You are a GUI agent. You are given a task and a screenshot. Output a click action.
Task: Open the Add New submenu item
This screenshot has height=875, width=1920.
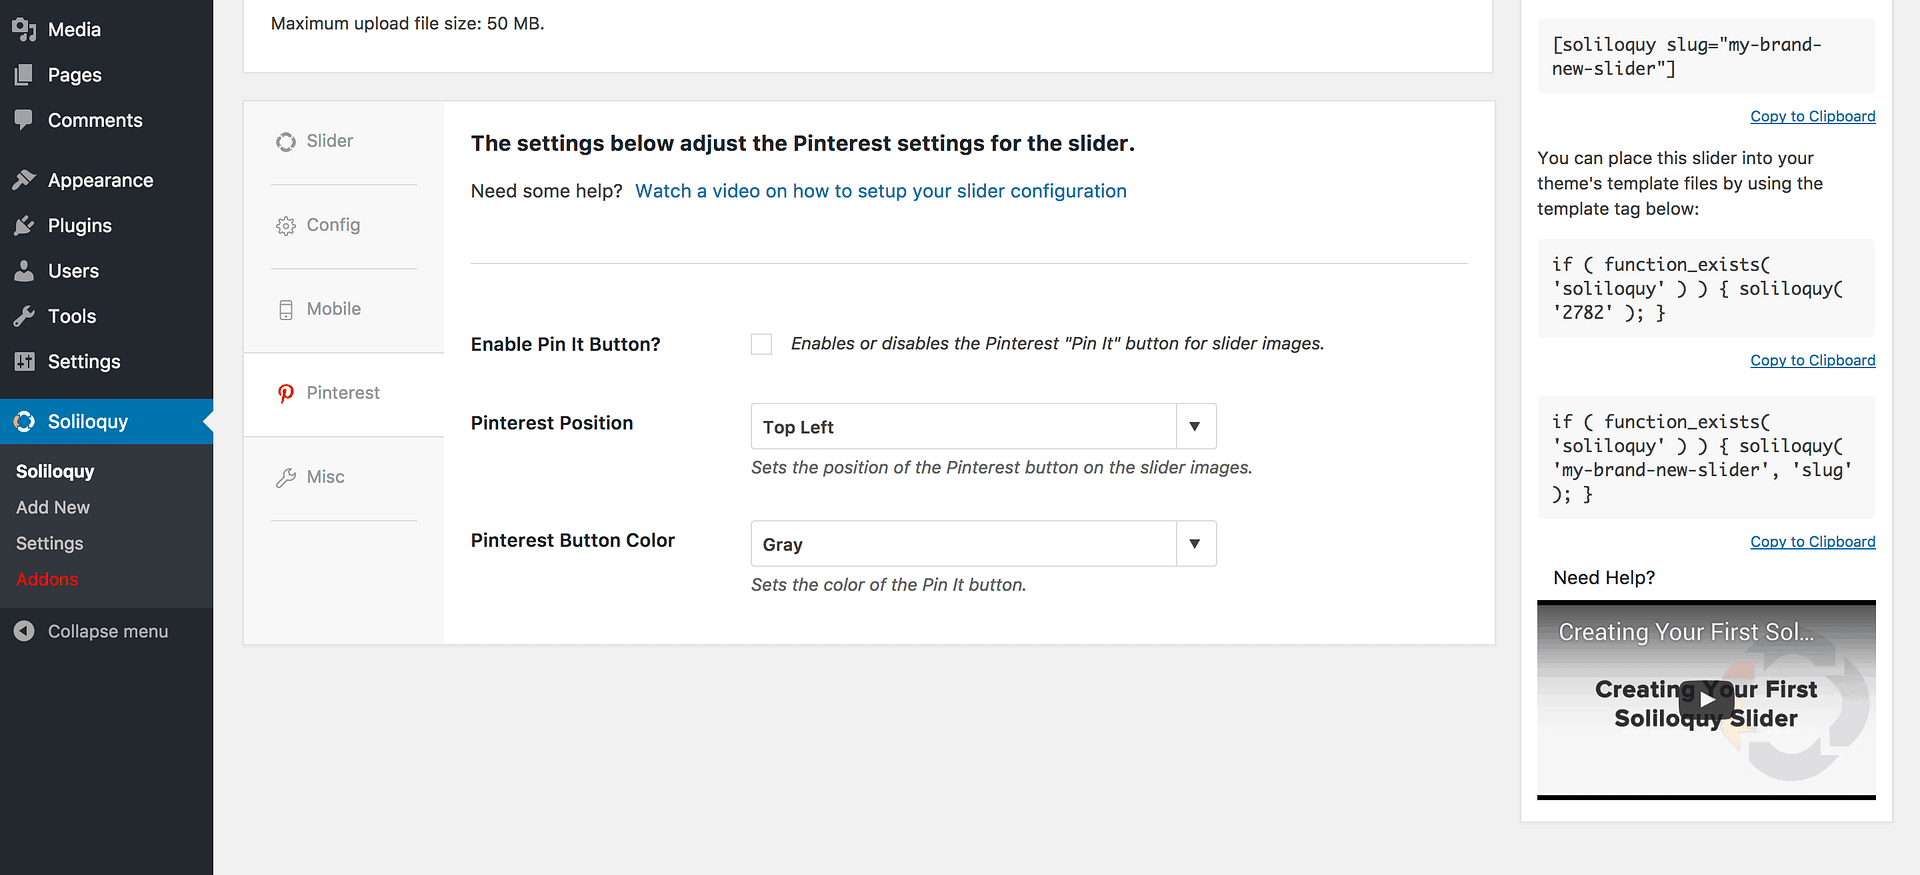tap(53, 507)
